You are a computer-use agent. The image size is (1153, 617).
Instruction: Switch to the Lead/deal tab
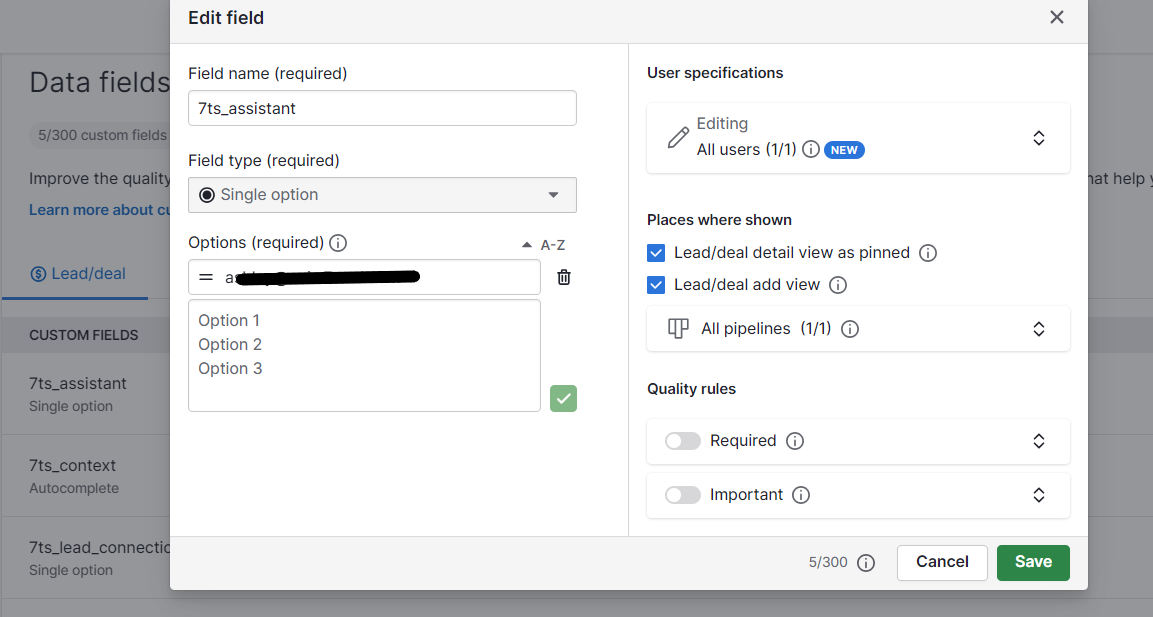tap(78, 274)
